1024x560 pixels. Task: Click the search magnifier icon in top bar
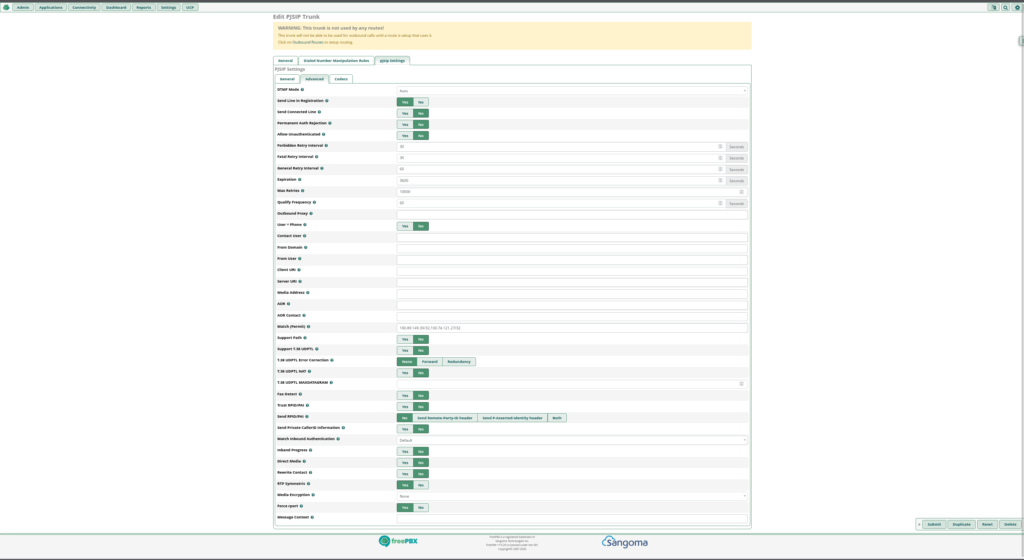(1004, 7)
